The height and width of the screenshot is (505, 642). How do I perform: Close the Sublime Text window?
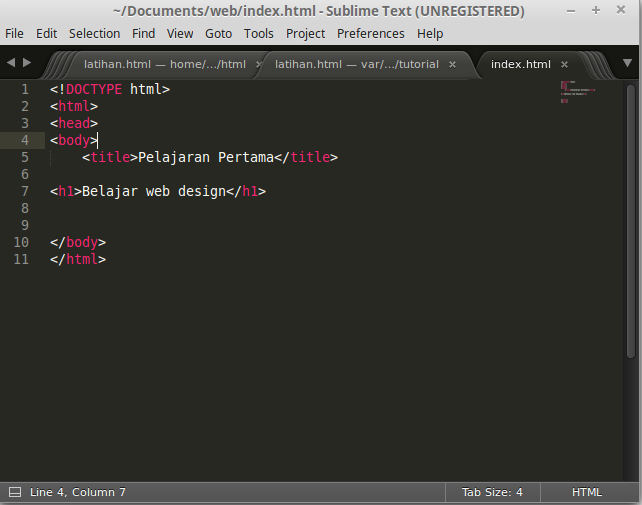coord(621,10)
